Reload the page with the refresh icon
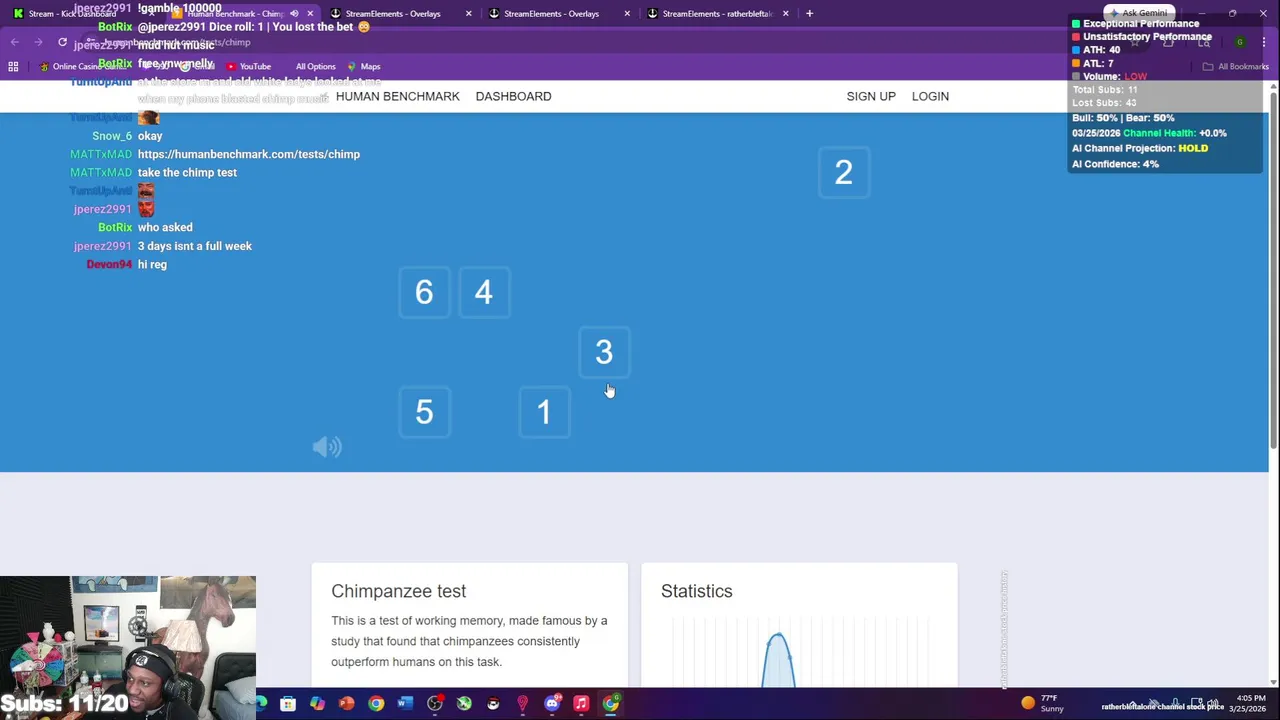 click(x=62, y=42)
